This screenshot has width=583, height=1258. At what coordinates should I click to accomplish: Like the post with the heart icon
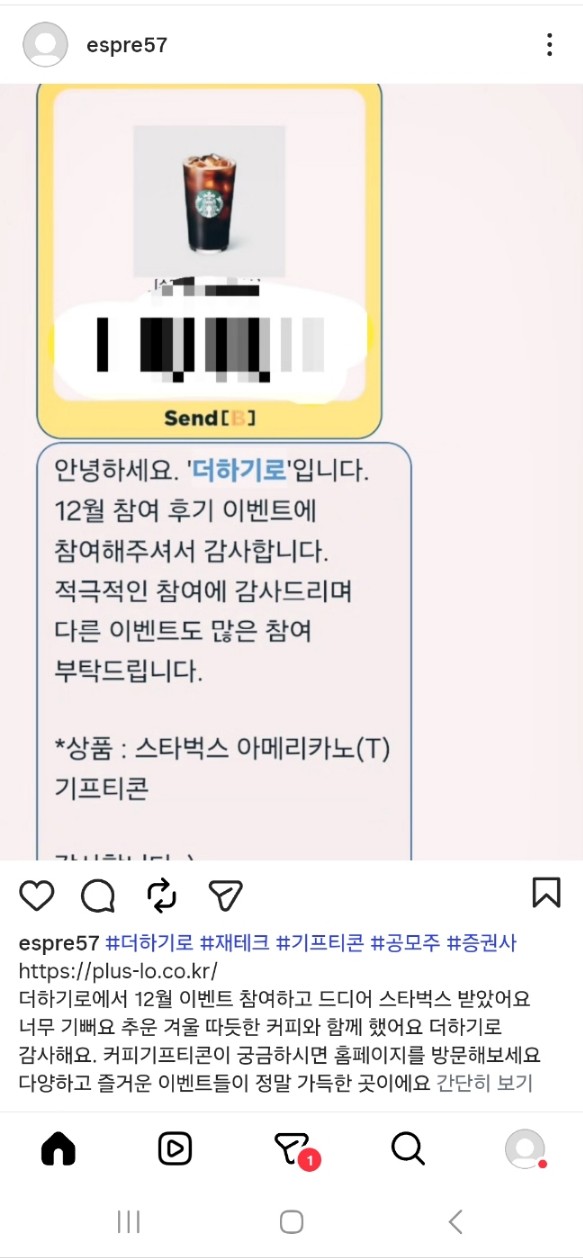[x=37, y=895]
